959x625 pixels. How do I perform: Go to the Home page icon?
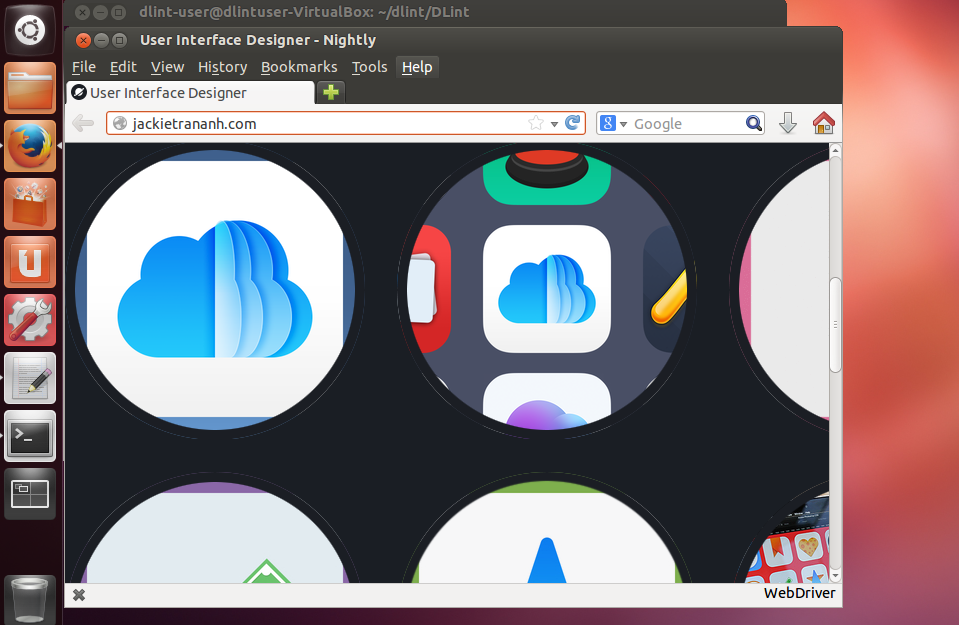(823, 123)
